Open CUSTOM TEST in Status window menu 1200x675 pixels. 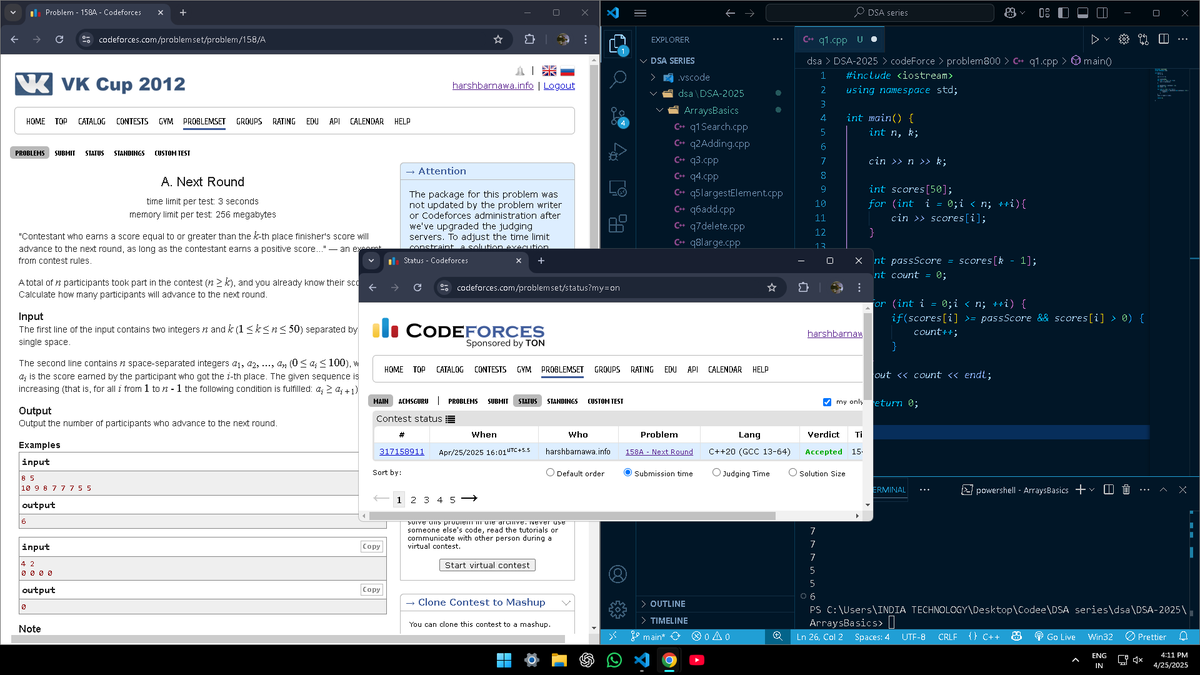(605, 401)
